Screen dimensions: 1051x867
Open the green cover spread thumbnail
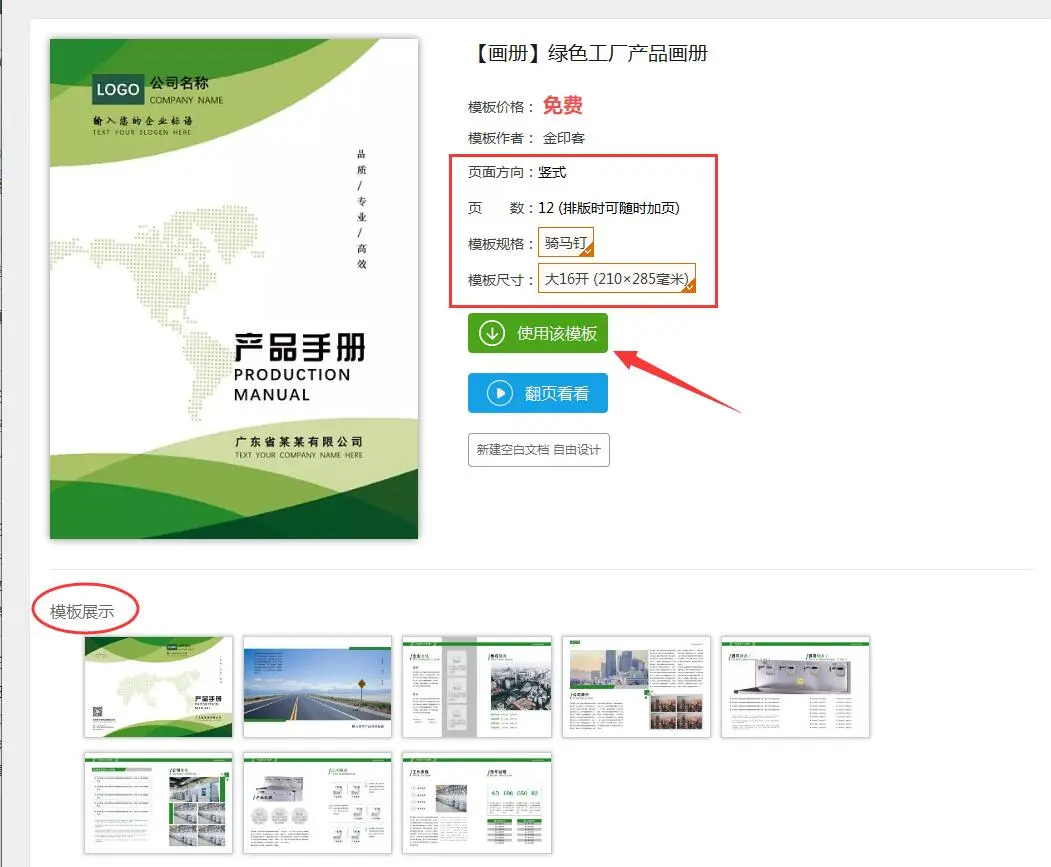pos(158,687)
